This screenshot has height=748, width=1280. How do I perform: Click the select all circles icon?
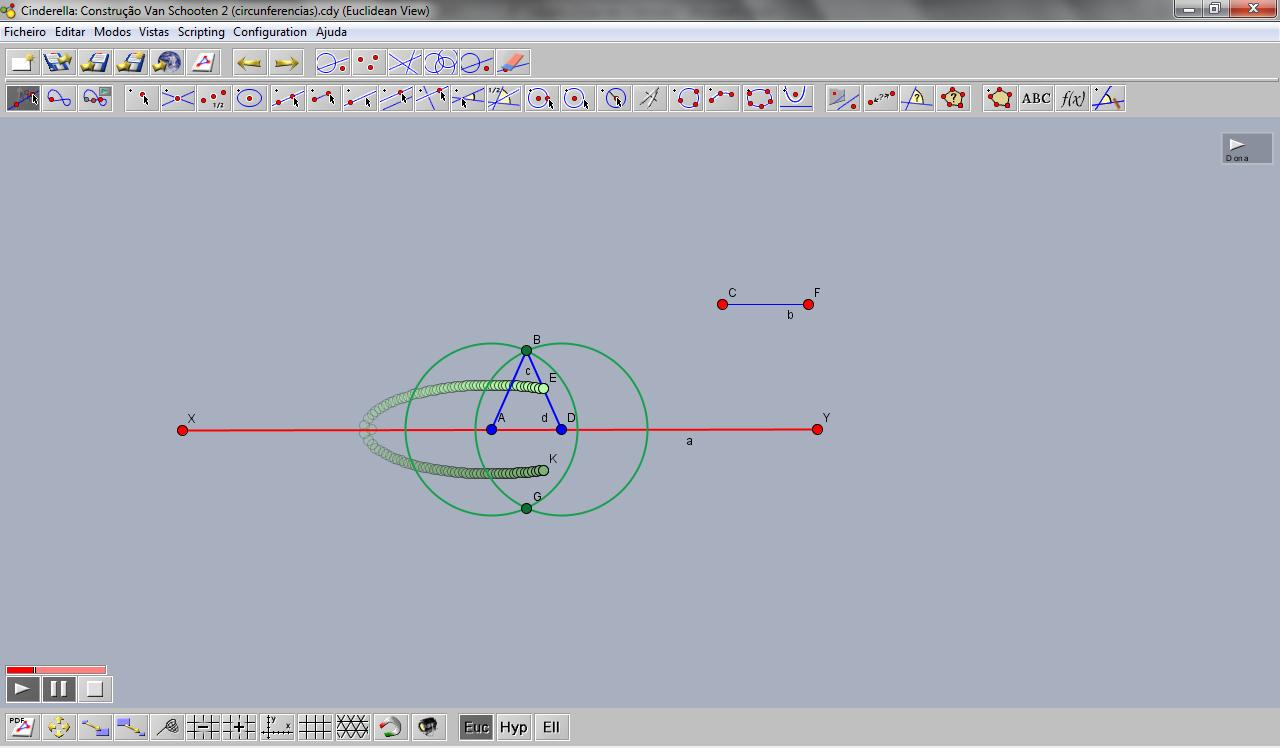point(441,63)
